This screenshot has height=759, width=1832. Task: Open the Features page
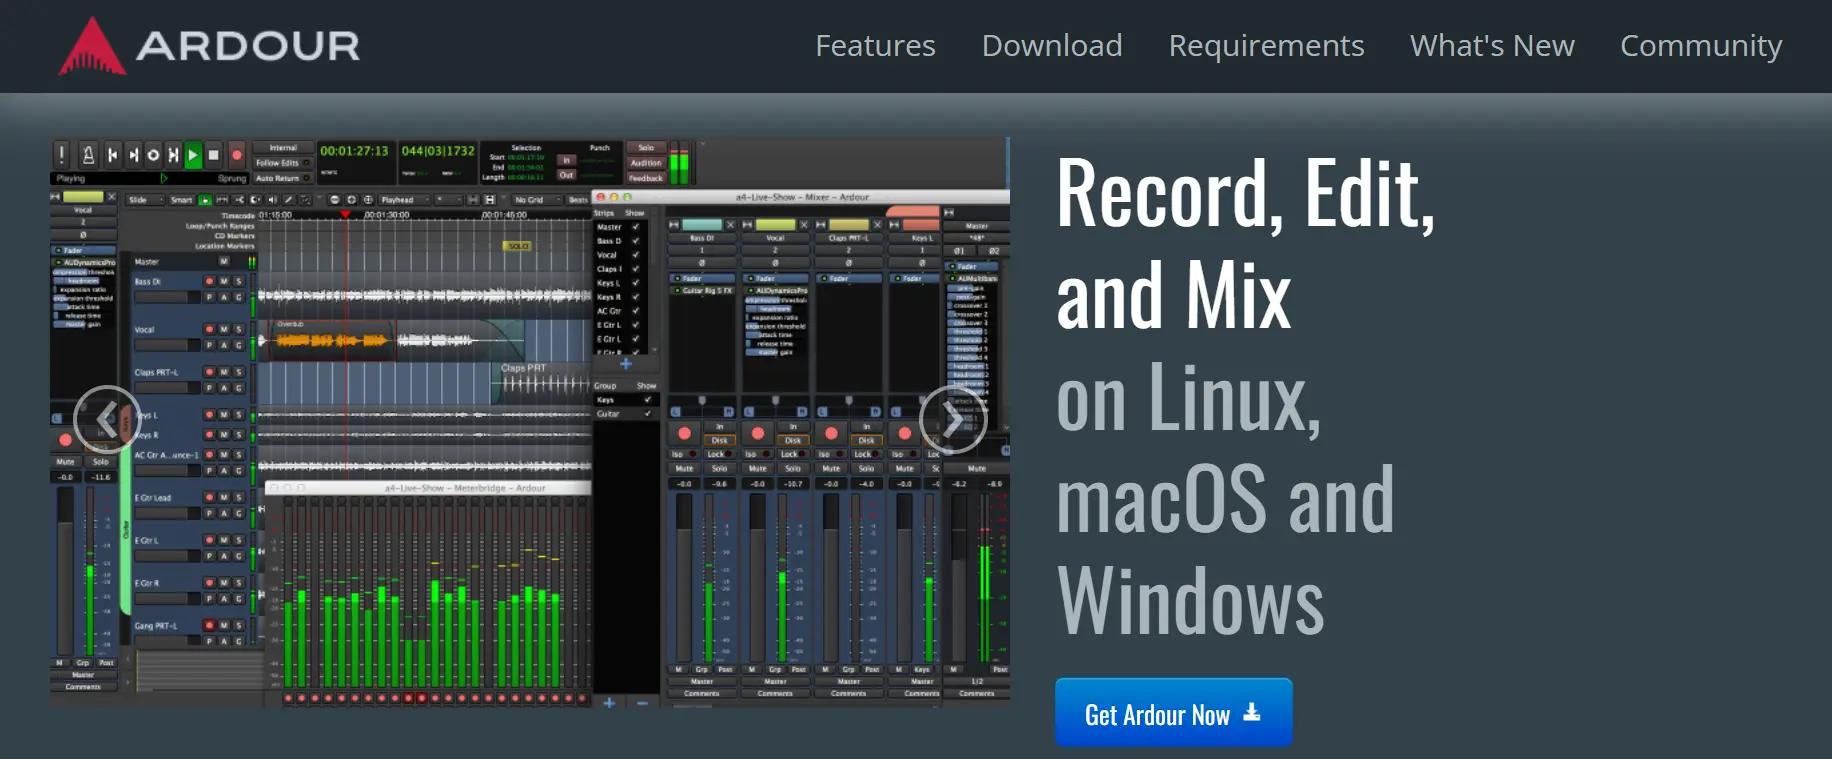point(875,46)
